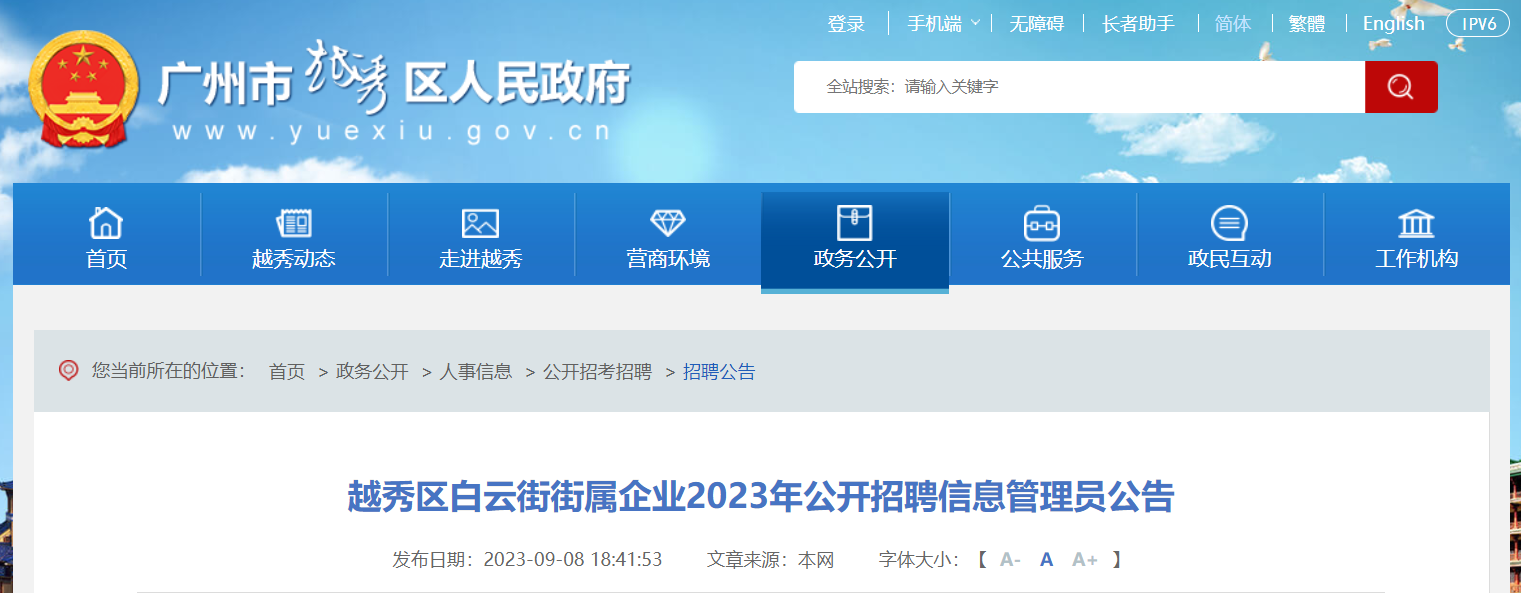Switch to 简体 Chinese
This screenshot has height=593, width=1521.
[1233, 24]
